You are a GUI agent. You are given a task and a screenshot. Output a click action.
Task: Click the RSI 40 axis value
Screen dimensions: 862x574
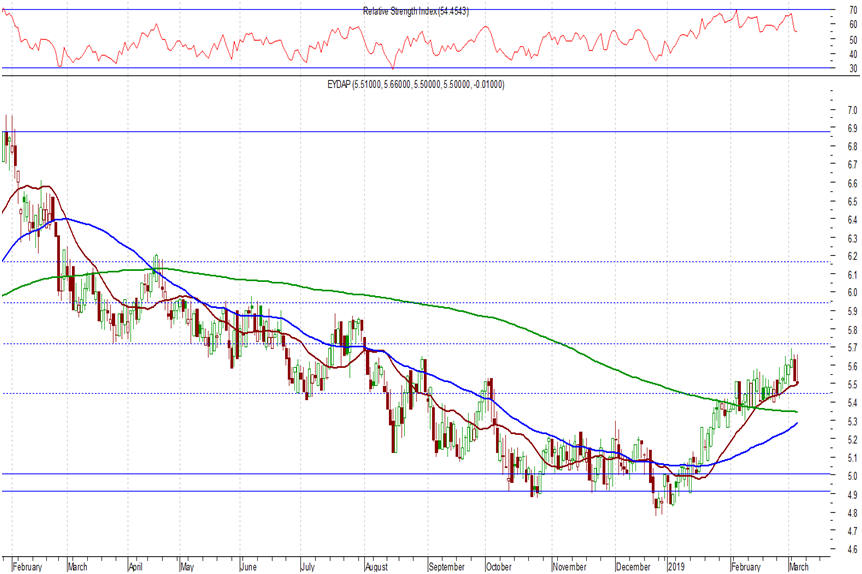(x=853, y=54)
